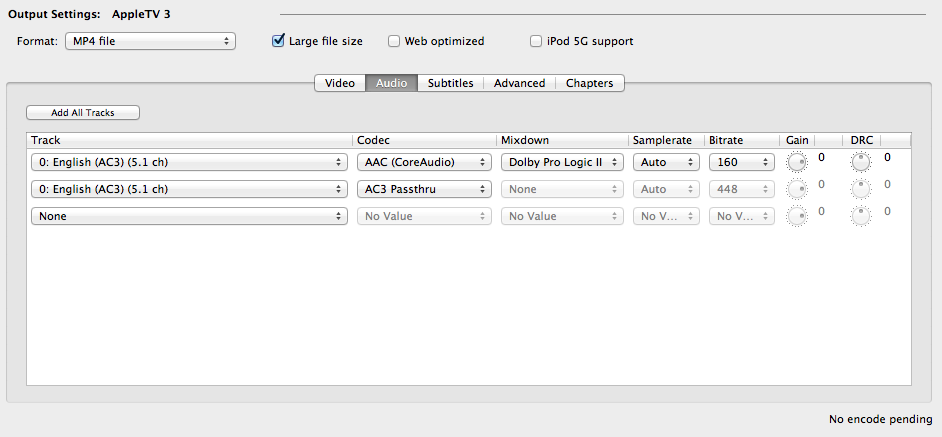Open the AAC (CoreAudio) codec dropdown
The width and height of the screenshot is (942, 437).
click(424, 162)
